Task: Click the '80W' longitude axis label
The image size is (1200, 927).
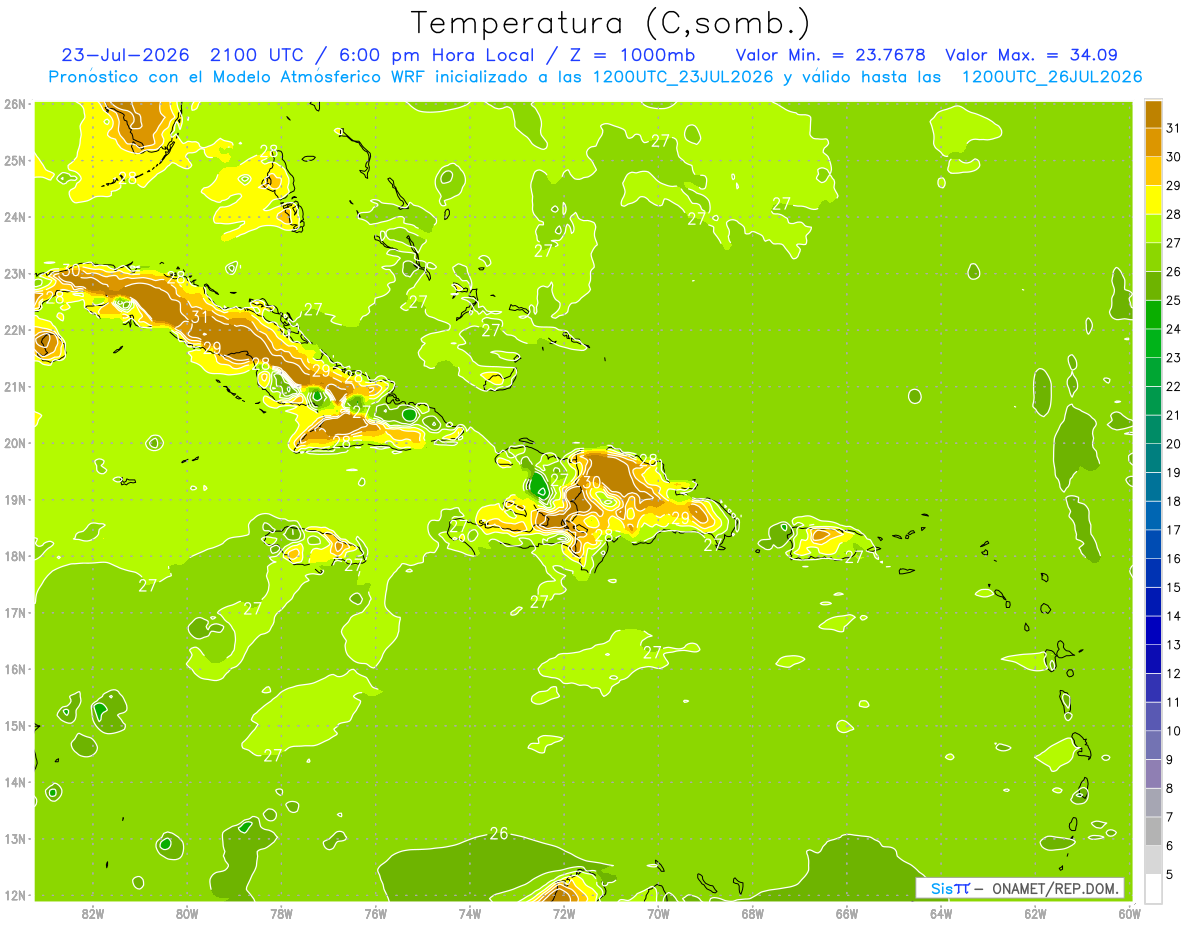Action: [x=187, y=913]
